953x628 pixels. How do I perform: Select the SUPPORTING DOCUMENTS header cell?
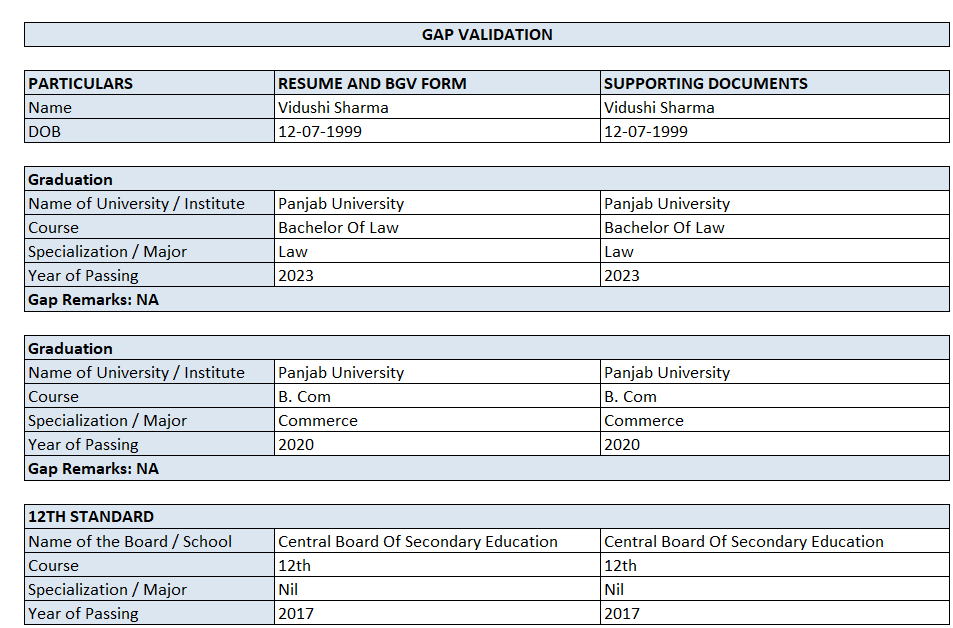[x=775, y=83]
